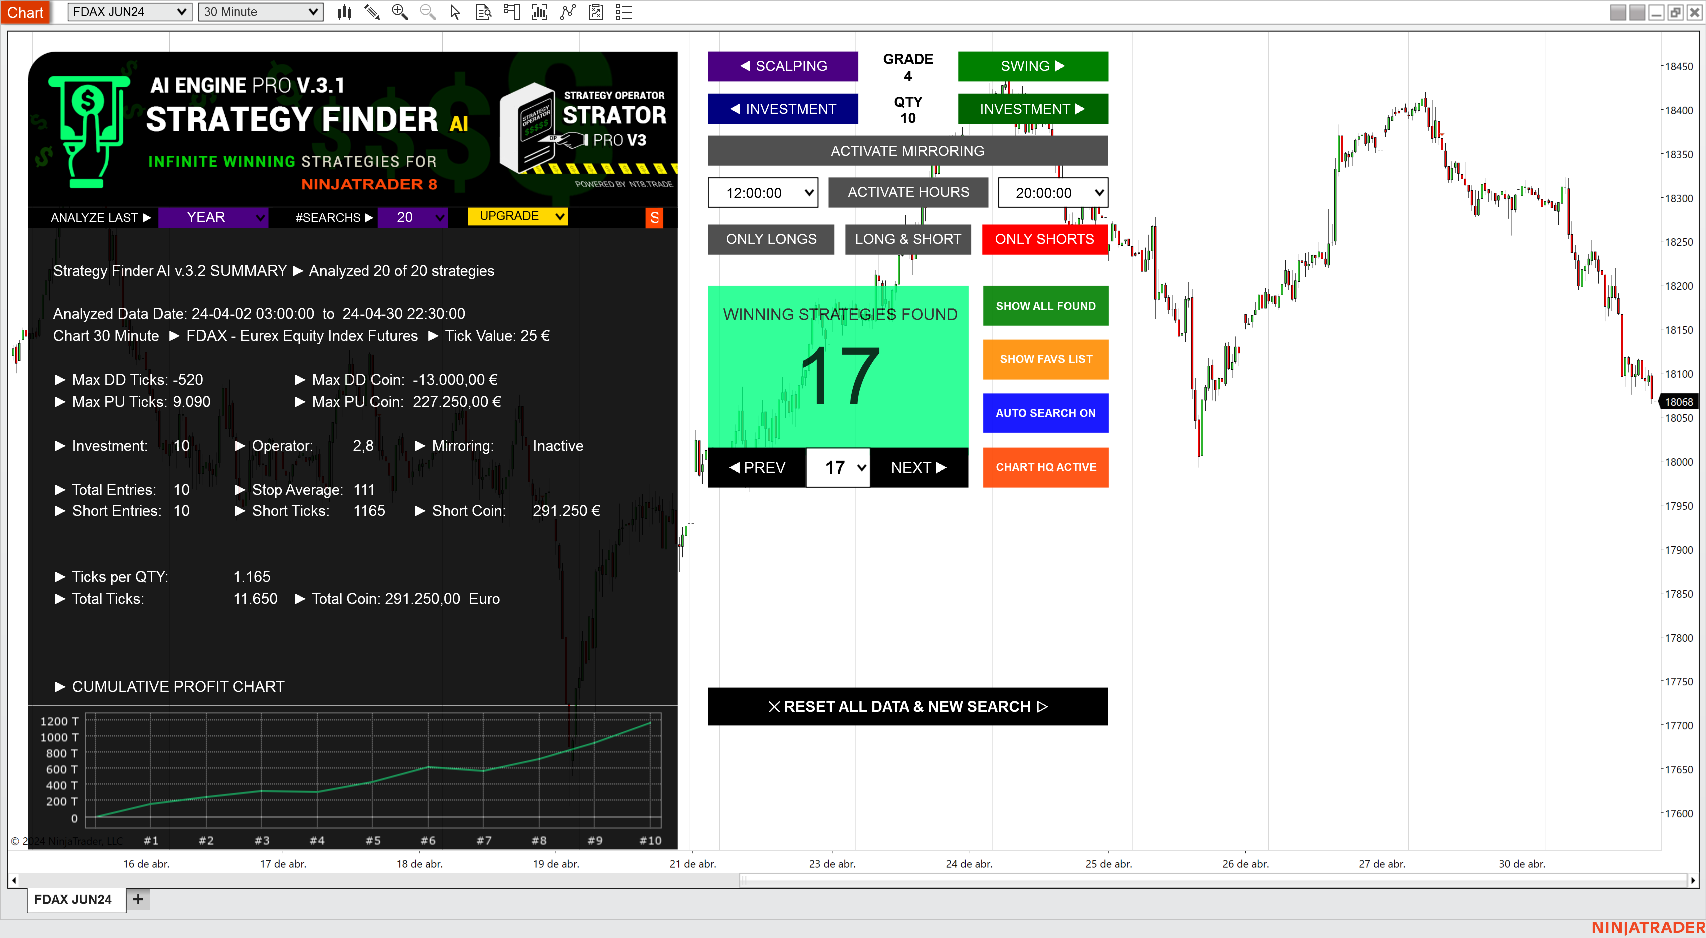
Task: Click the '25 de abr.' date label
Action: [1108, 864]
